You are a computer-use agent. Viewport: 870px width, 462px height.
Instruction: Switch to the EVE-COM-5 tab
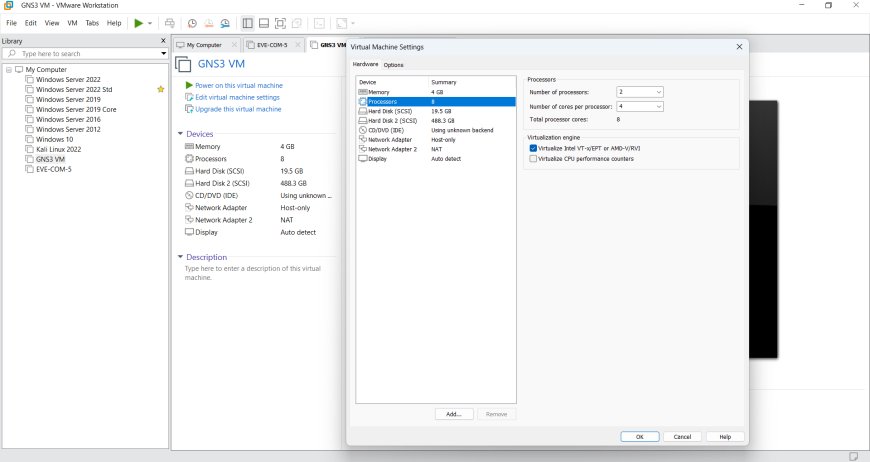point(272,45)
